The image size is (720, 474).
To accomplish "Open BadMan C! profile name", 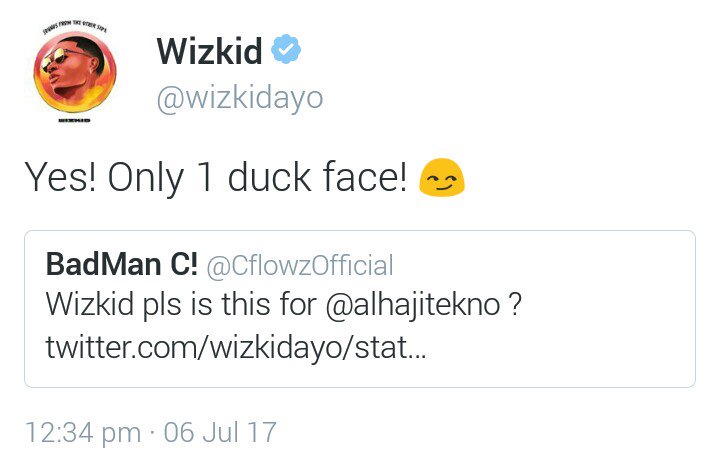I will pos(122,265).
